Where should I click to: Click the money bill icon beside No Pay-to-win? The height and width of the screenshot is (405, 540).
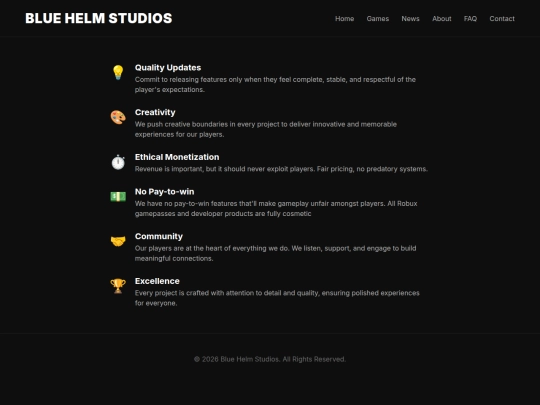coord(118,197)
